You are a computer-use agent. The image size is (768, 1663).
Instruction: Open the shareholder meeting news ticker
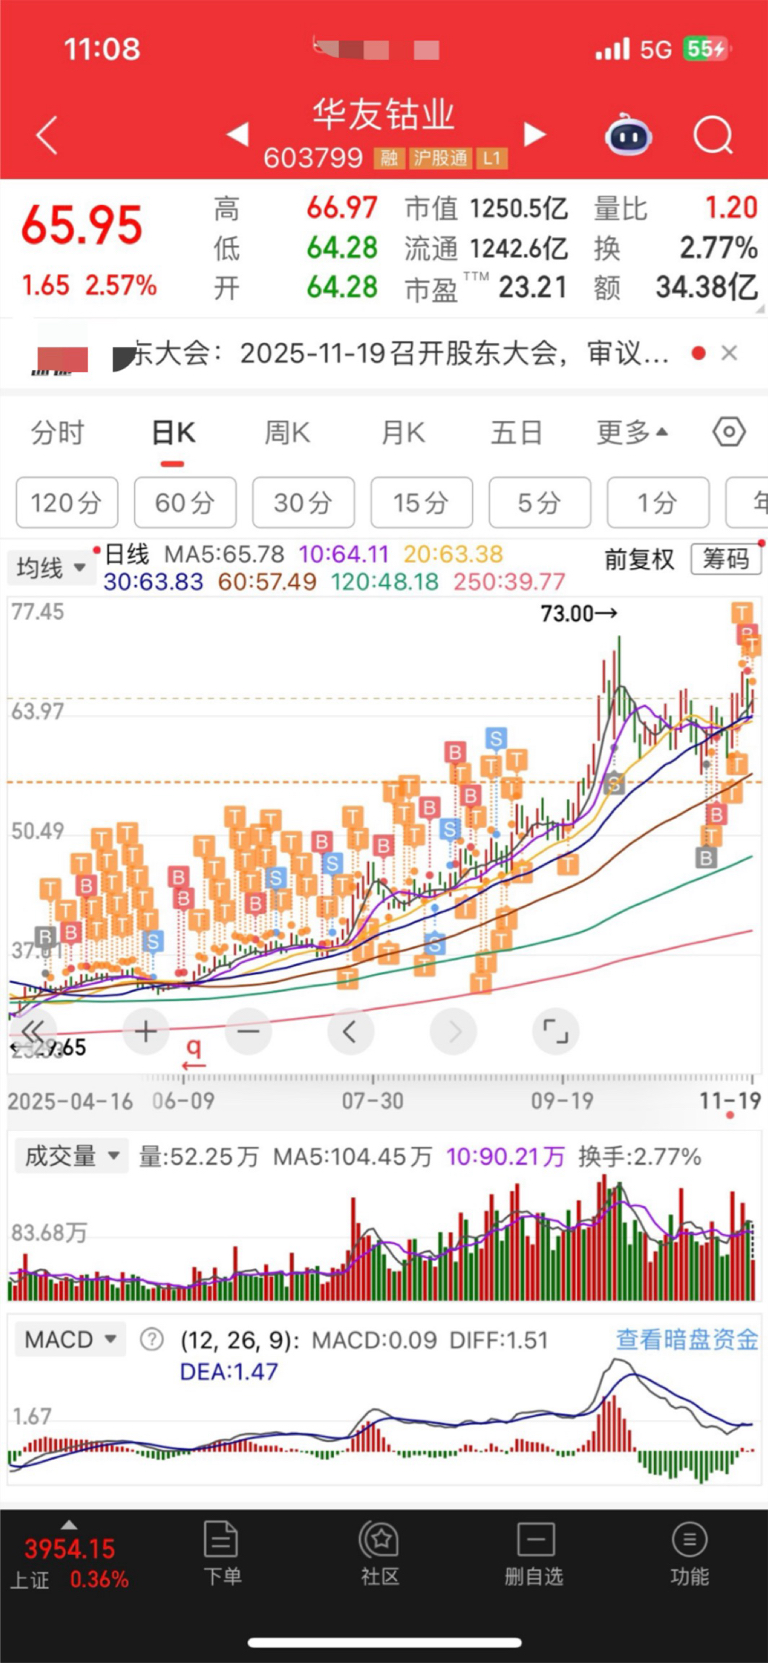[x=400, y=352]
